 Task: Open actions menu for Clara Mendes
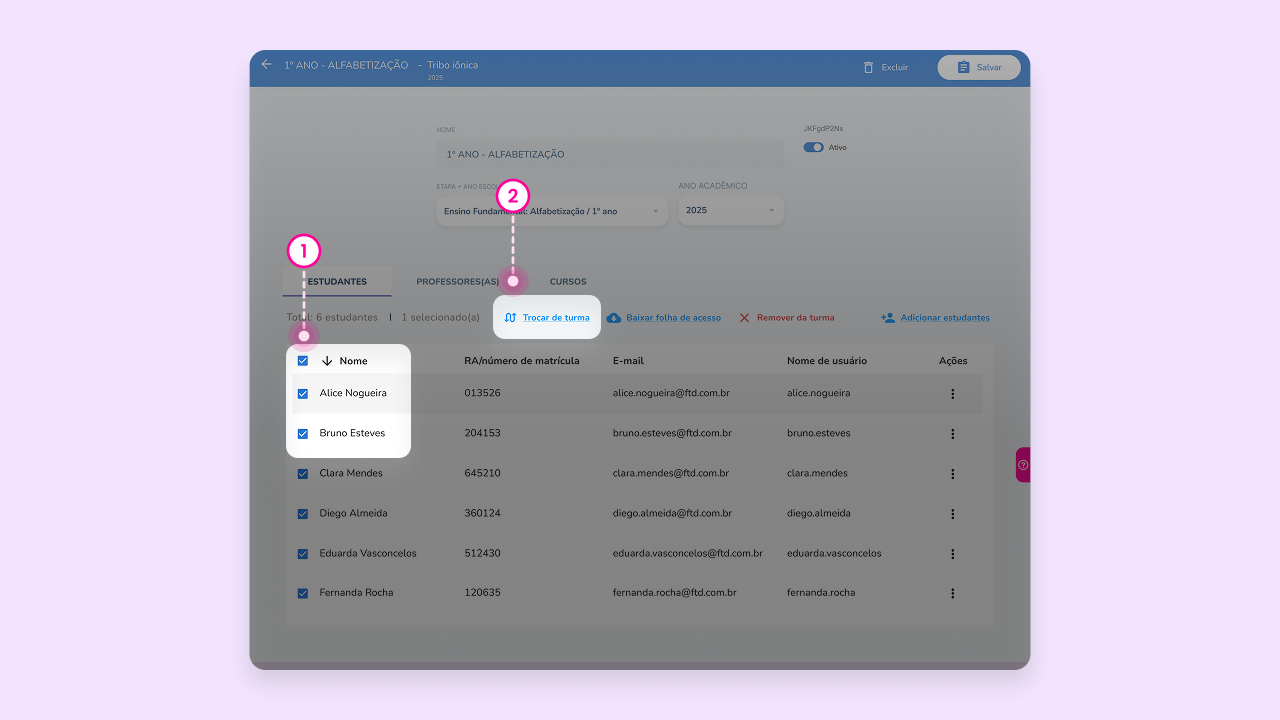(952, 474)
